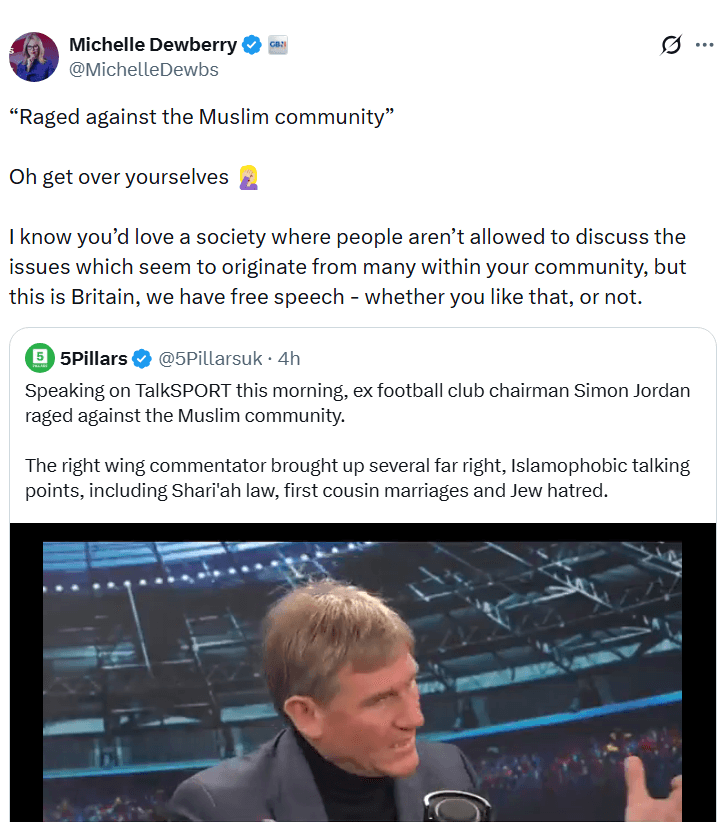
Task: Open the @5Pillarsuk handle
Action: pyautogui.click(x=210, y=359)
